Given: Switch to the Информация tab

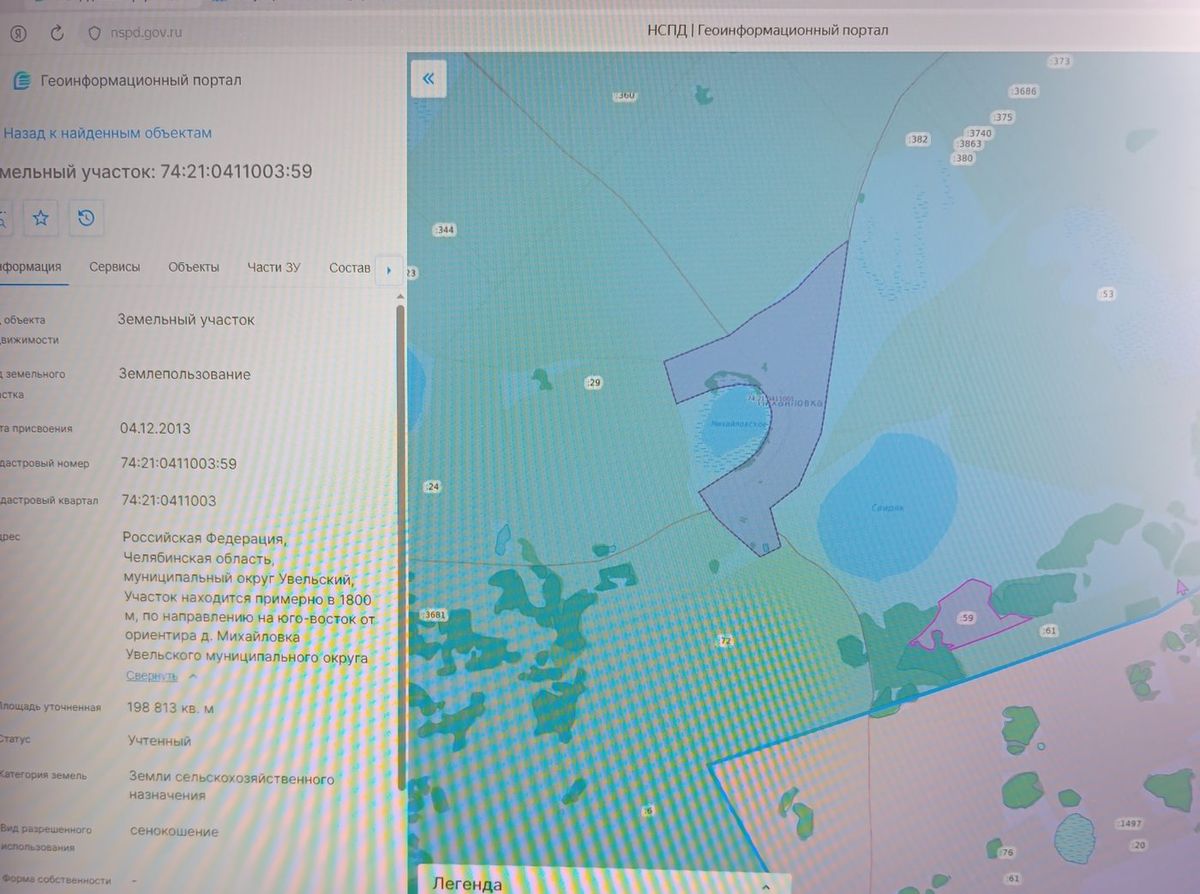Looking at the screenshot, I should tap(31, 267).
